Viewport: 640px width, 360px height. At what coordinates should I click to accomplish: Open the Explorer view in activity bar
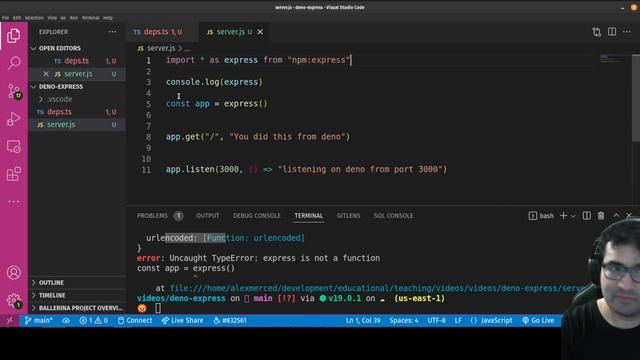(13, 36)
